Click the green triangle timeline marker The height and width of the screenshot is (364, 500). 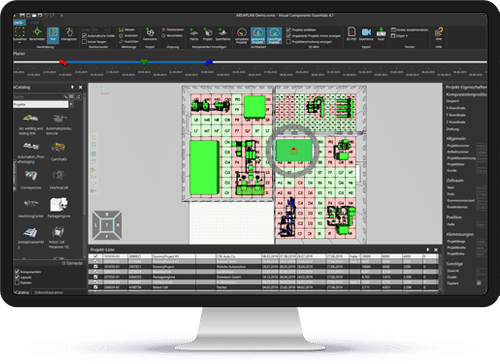[x=144, y=62]
